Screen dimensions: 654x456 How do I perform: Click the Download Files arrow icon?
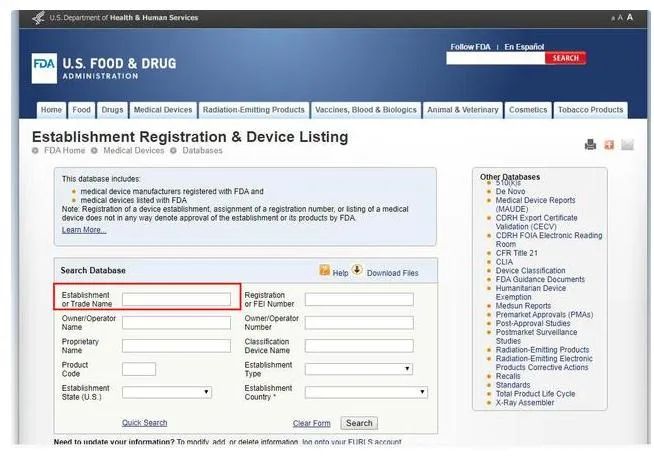(x=357, y=271)
